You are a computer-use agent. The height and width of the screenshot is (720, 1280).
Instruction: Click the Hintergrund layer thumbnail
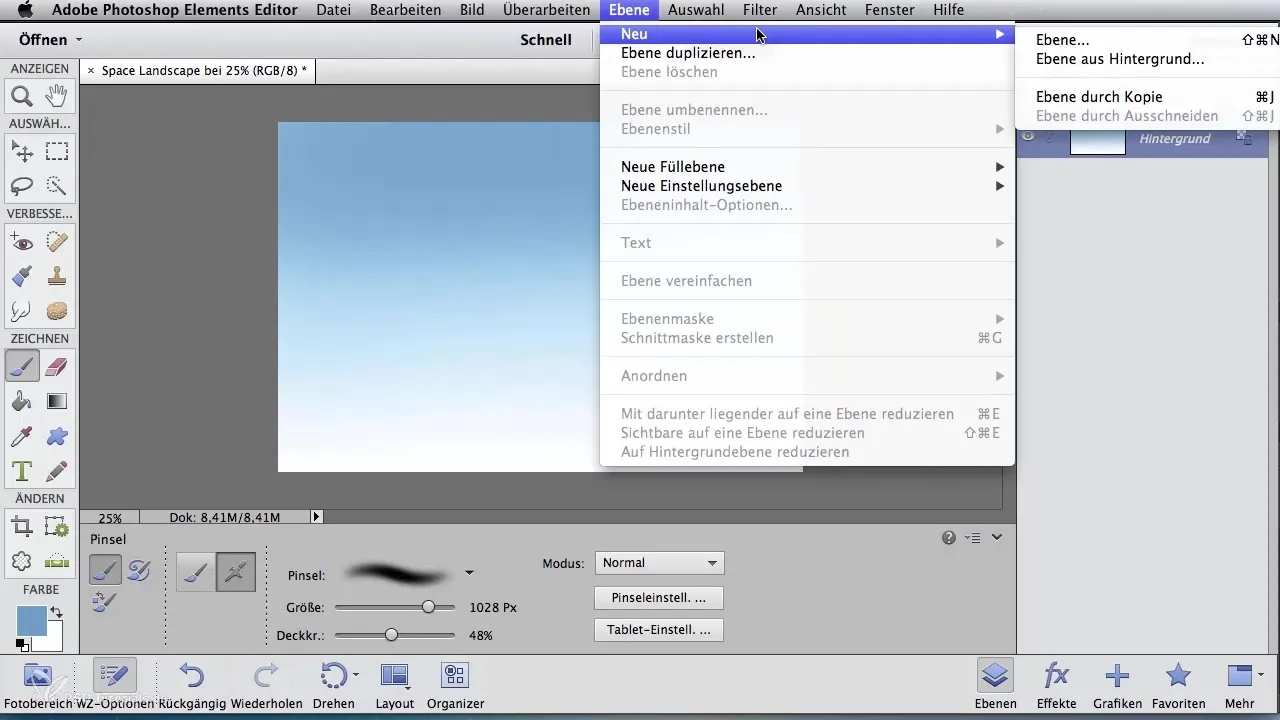point(1097,139)
